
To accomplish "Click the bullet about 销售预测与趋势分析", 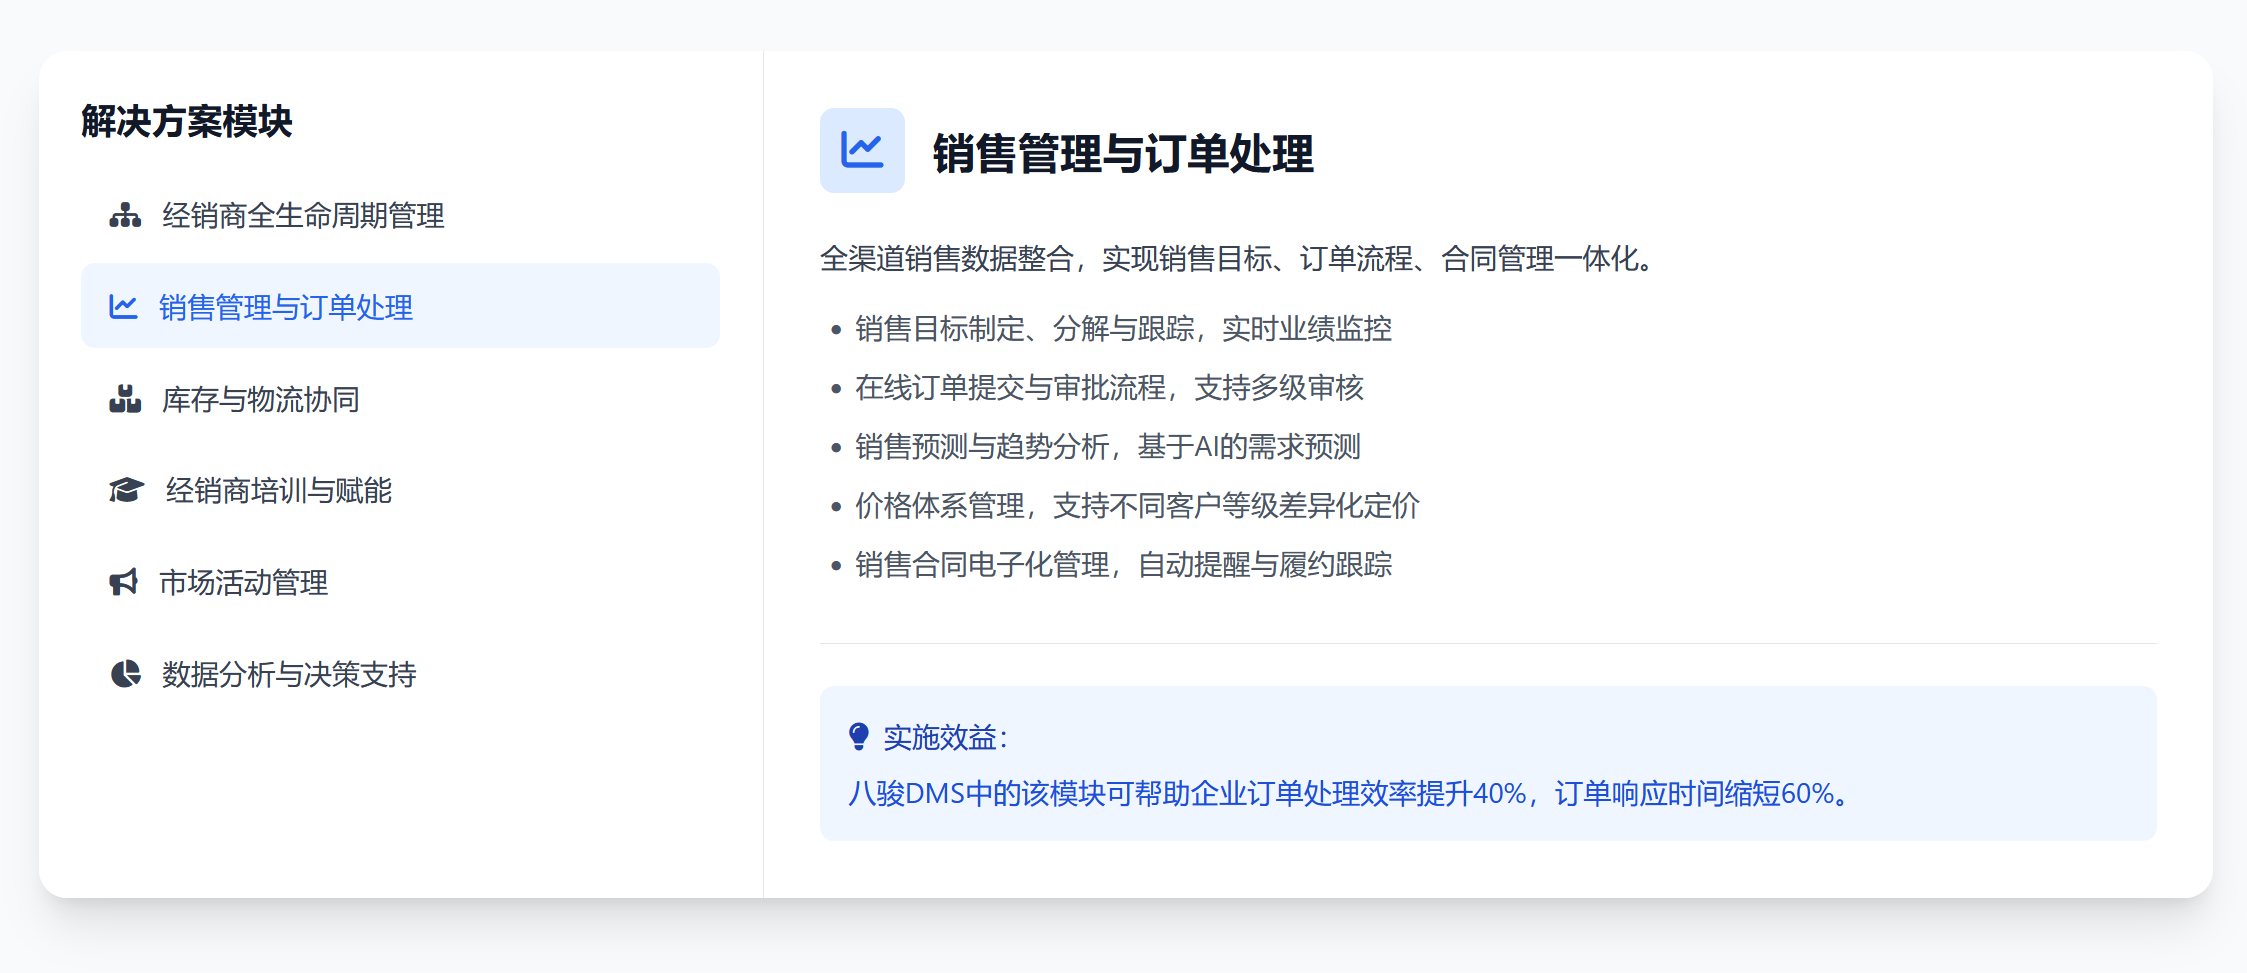I will [1107, 446].
